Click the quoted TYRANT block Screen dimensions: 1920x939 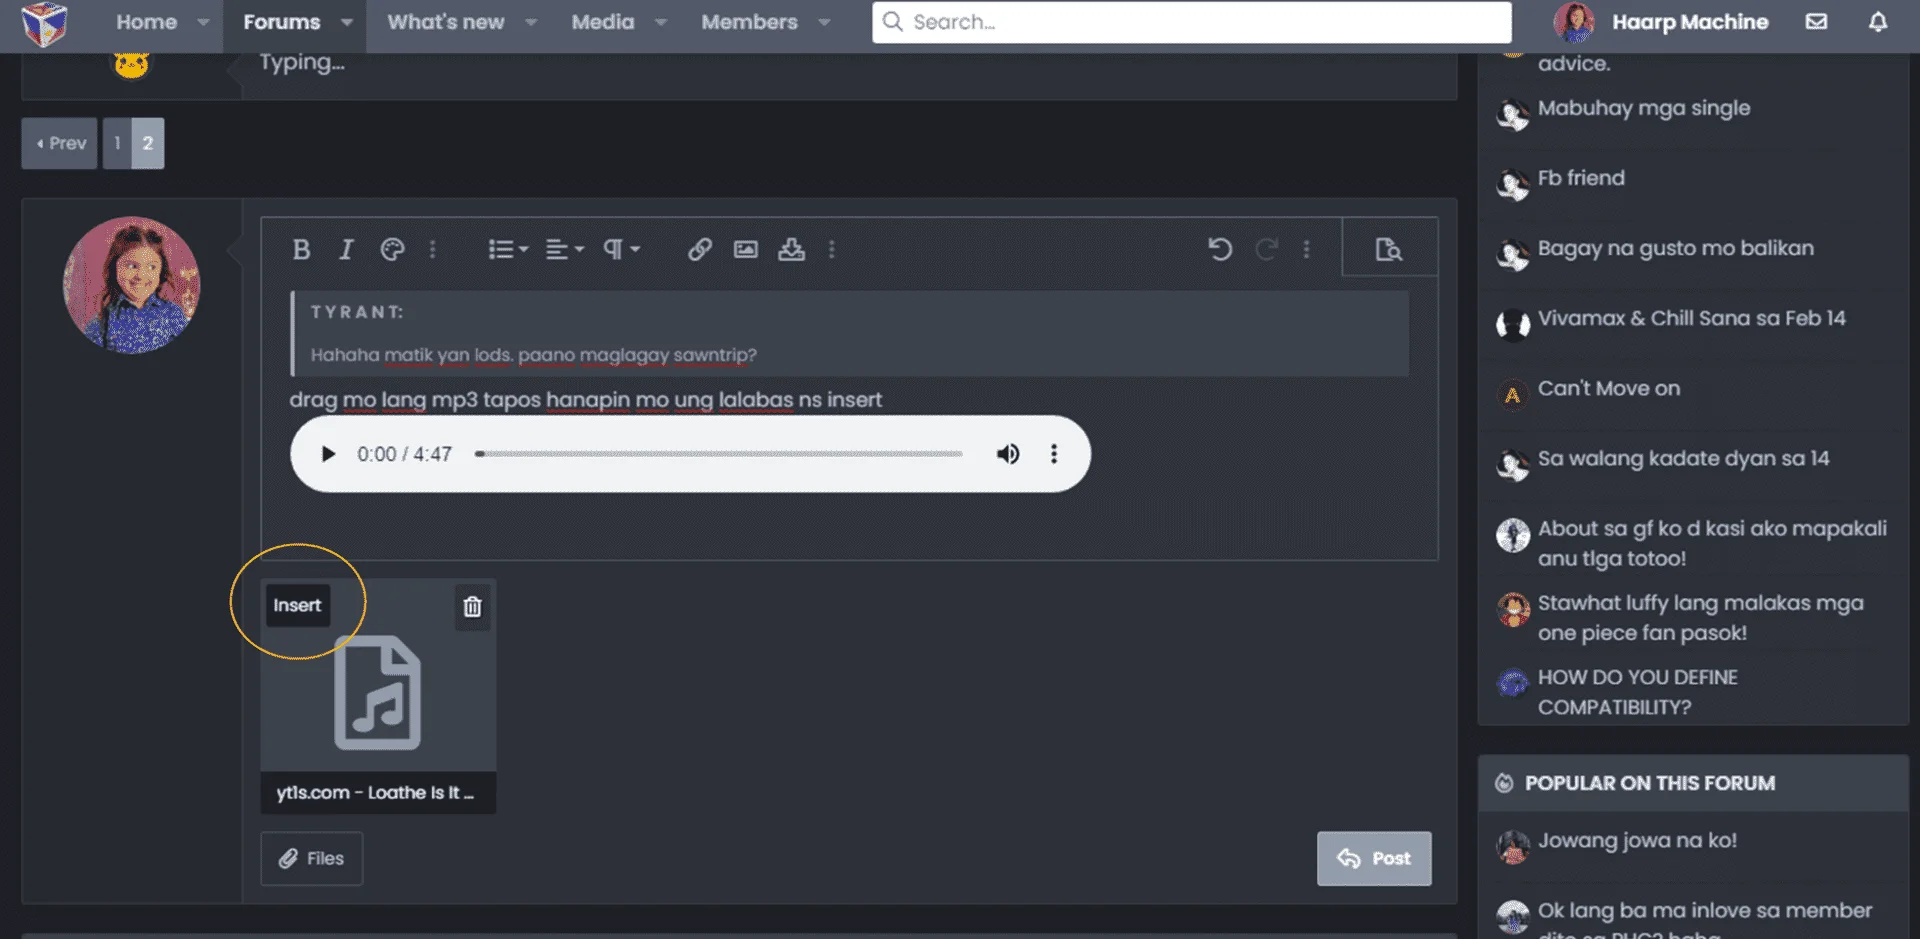pos(850,334)
